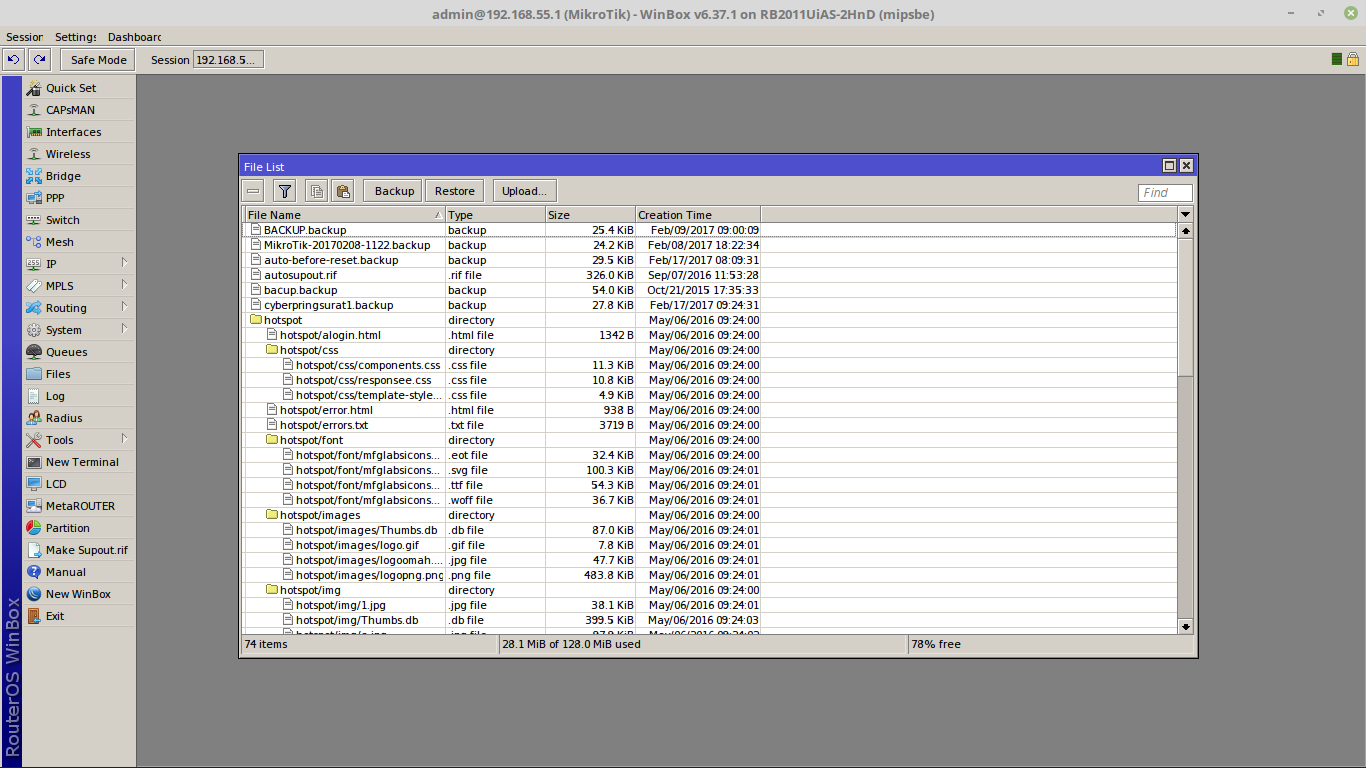Click the Restore button
The width and height of the screenshot is (1366, 768).
point(455,191)
